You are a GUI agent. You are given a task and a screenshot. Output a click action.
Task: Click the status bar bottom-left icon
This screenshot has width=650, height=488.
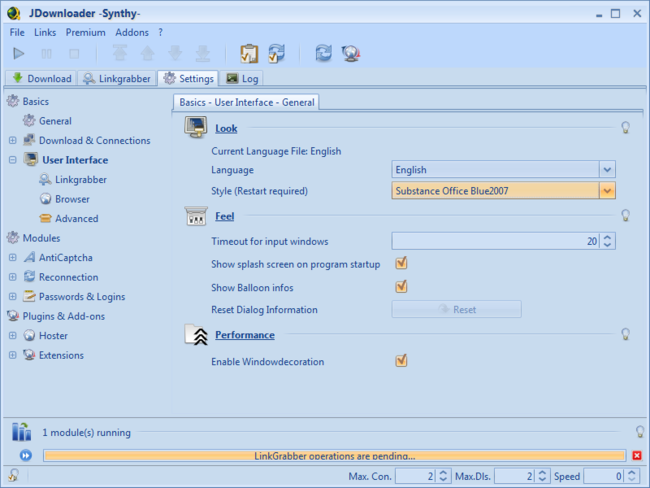pyautogui.click(x=14, y=475)
